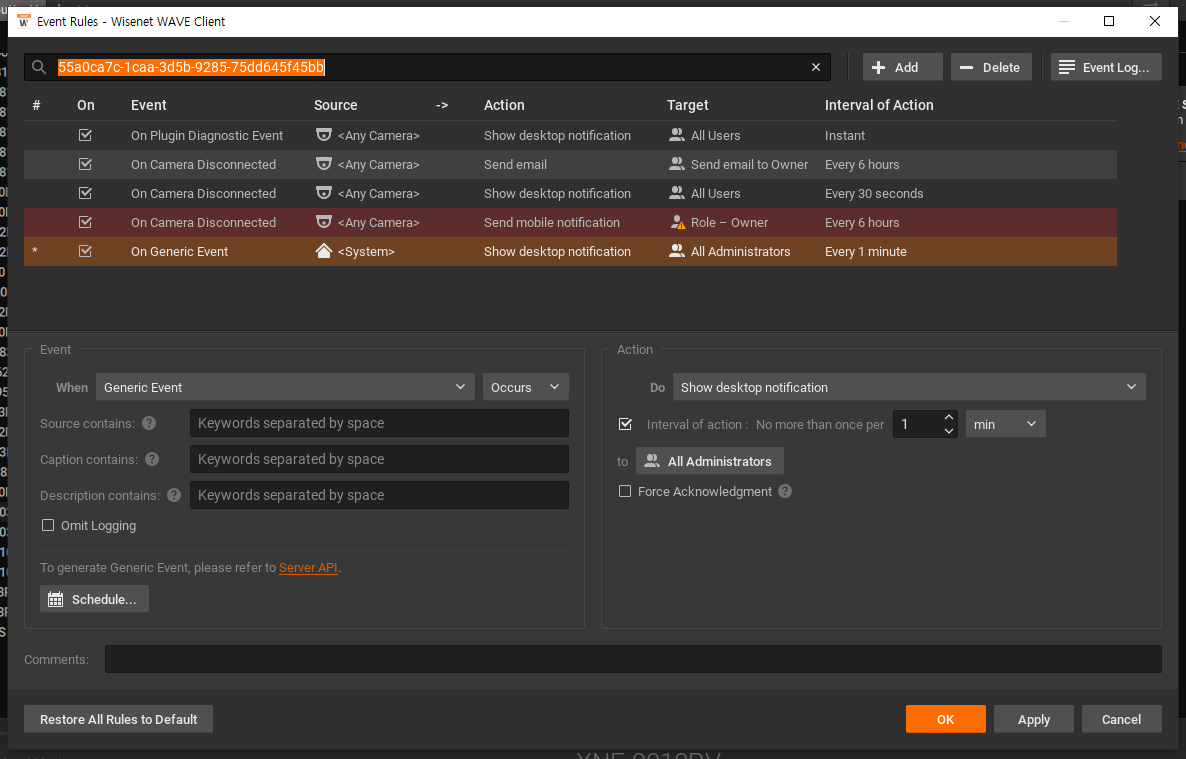Click help icon next to Force Acknowledgment
Screen dimensions: 1186x759
pyautogui.click(x=785, y=491)
